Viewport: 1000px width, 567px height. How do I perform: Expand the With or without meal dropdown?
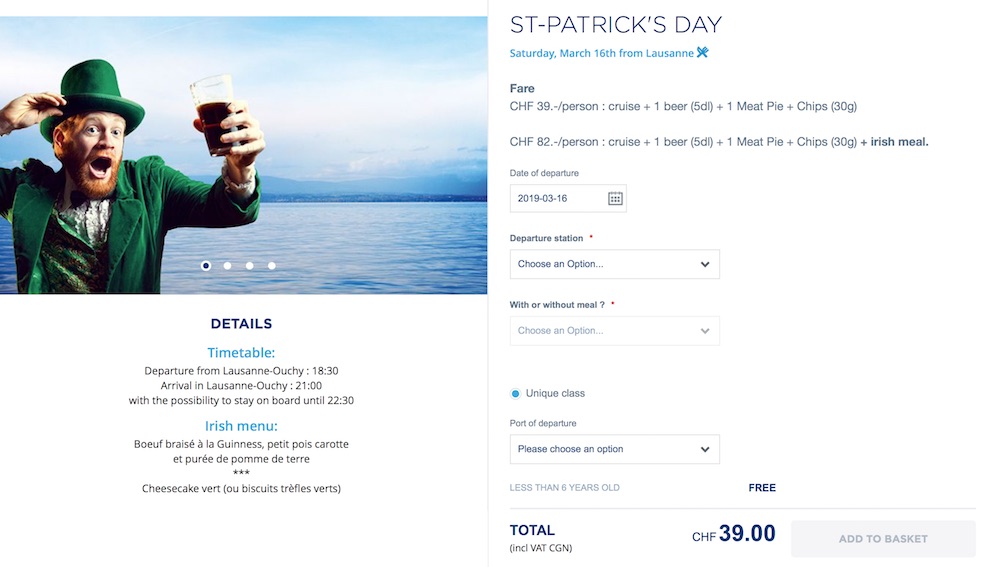pyautogui.click(x=614, y=331)
